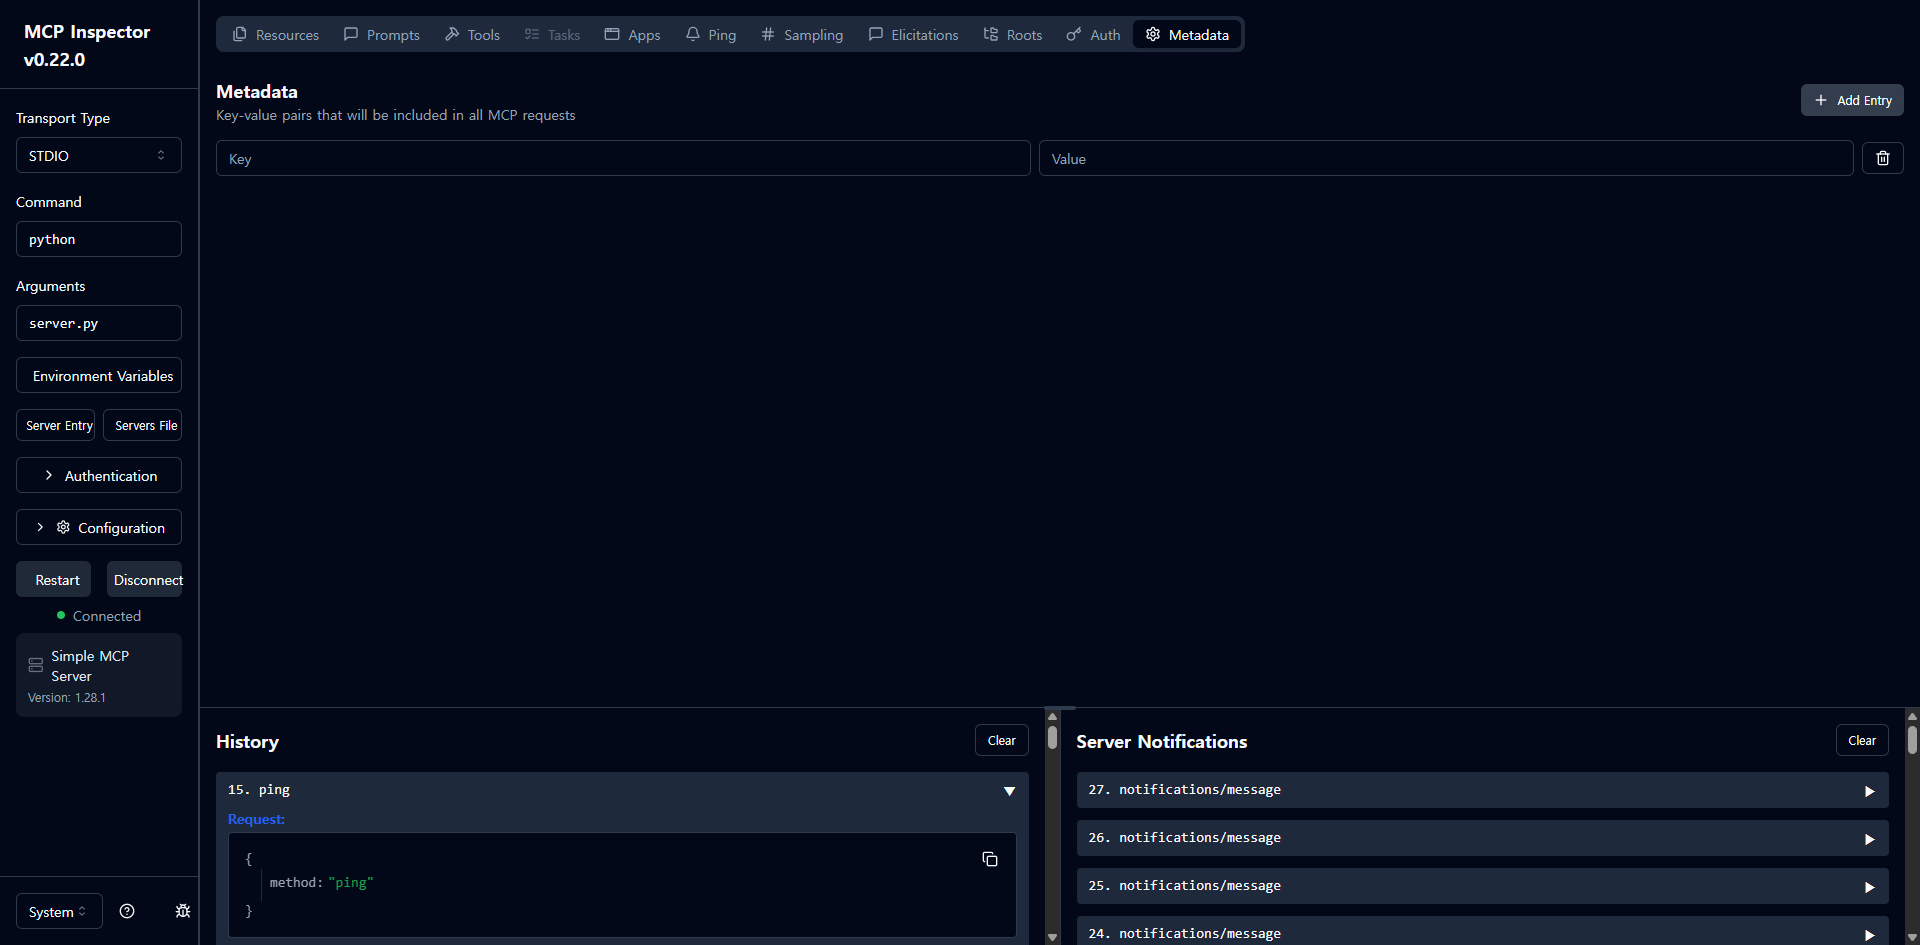Focus the metadata Key input field
Screen dimensions: 1920x945
pos(623,158)
